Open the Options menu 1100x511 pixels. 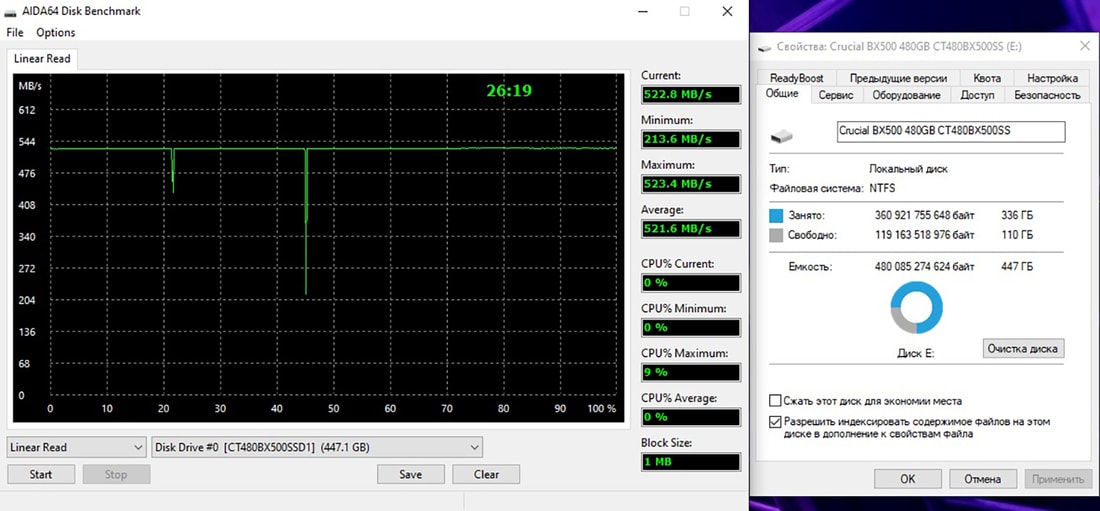(55, 33)
